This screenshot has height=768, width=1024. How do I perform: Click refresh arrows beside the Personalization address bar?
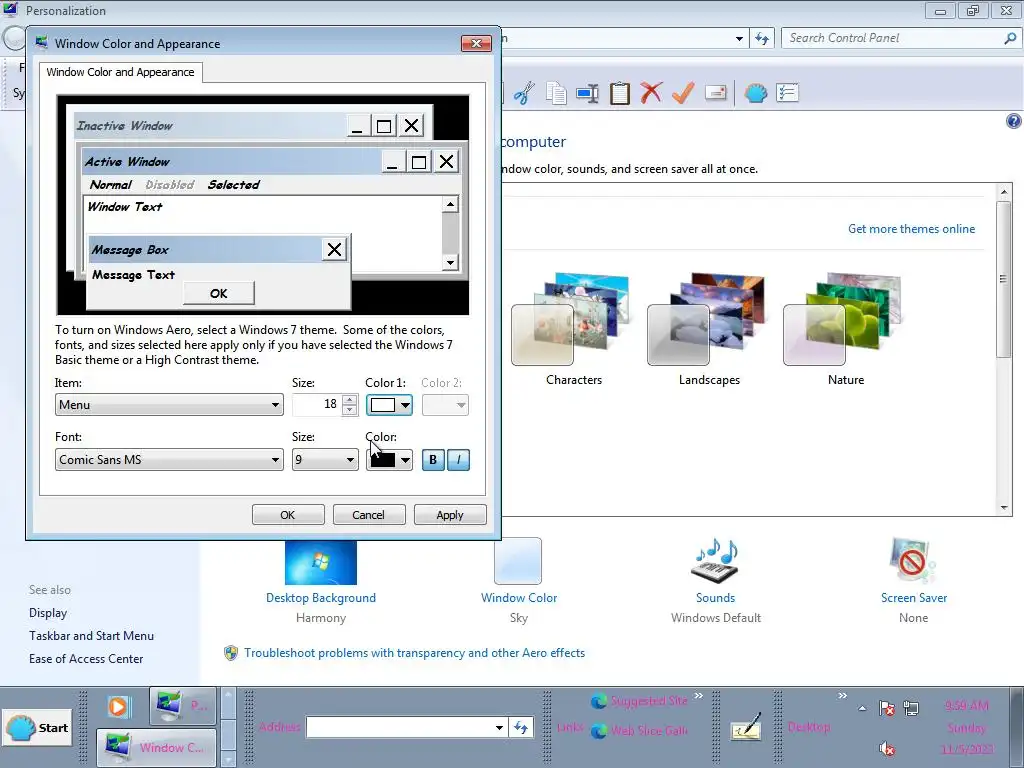pyautogui.click(x=761, y=38)
